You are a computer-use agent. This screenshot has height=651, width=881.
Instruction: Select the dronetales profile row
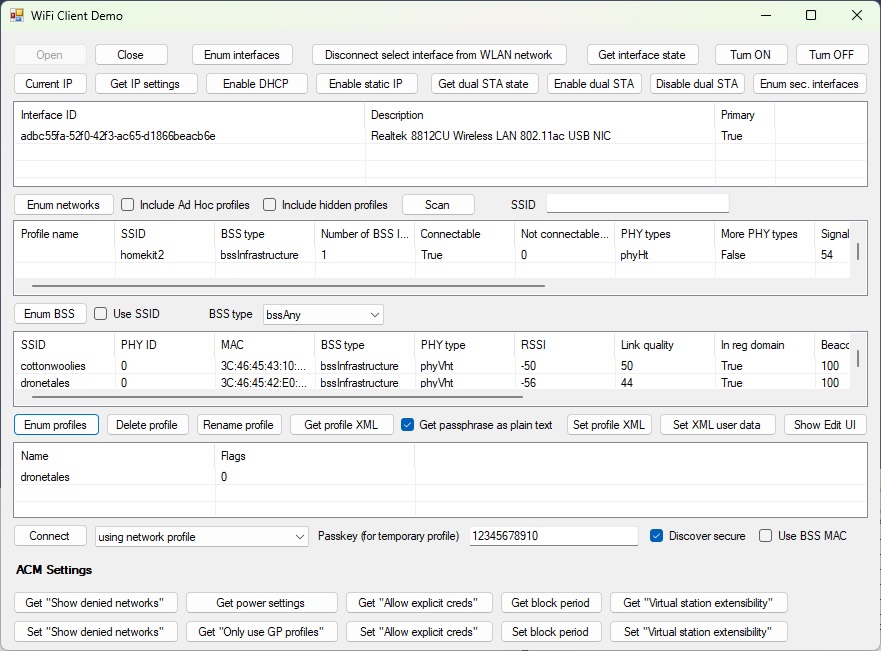point(46,477)
